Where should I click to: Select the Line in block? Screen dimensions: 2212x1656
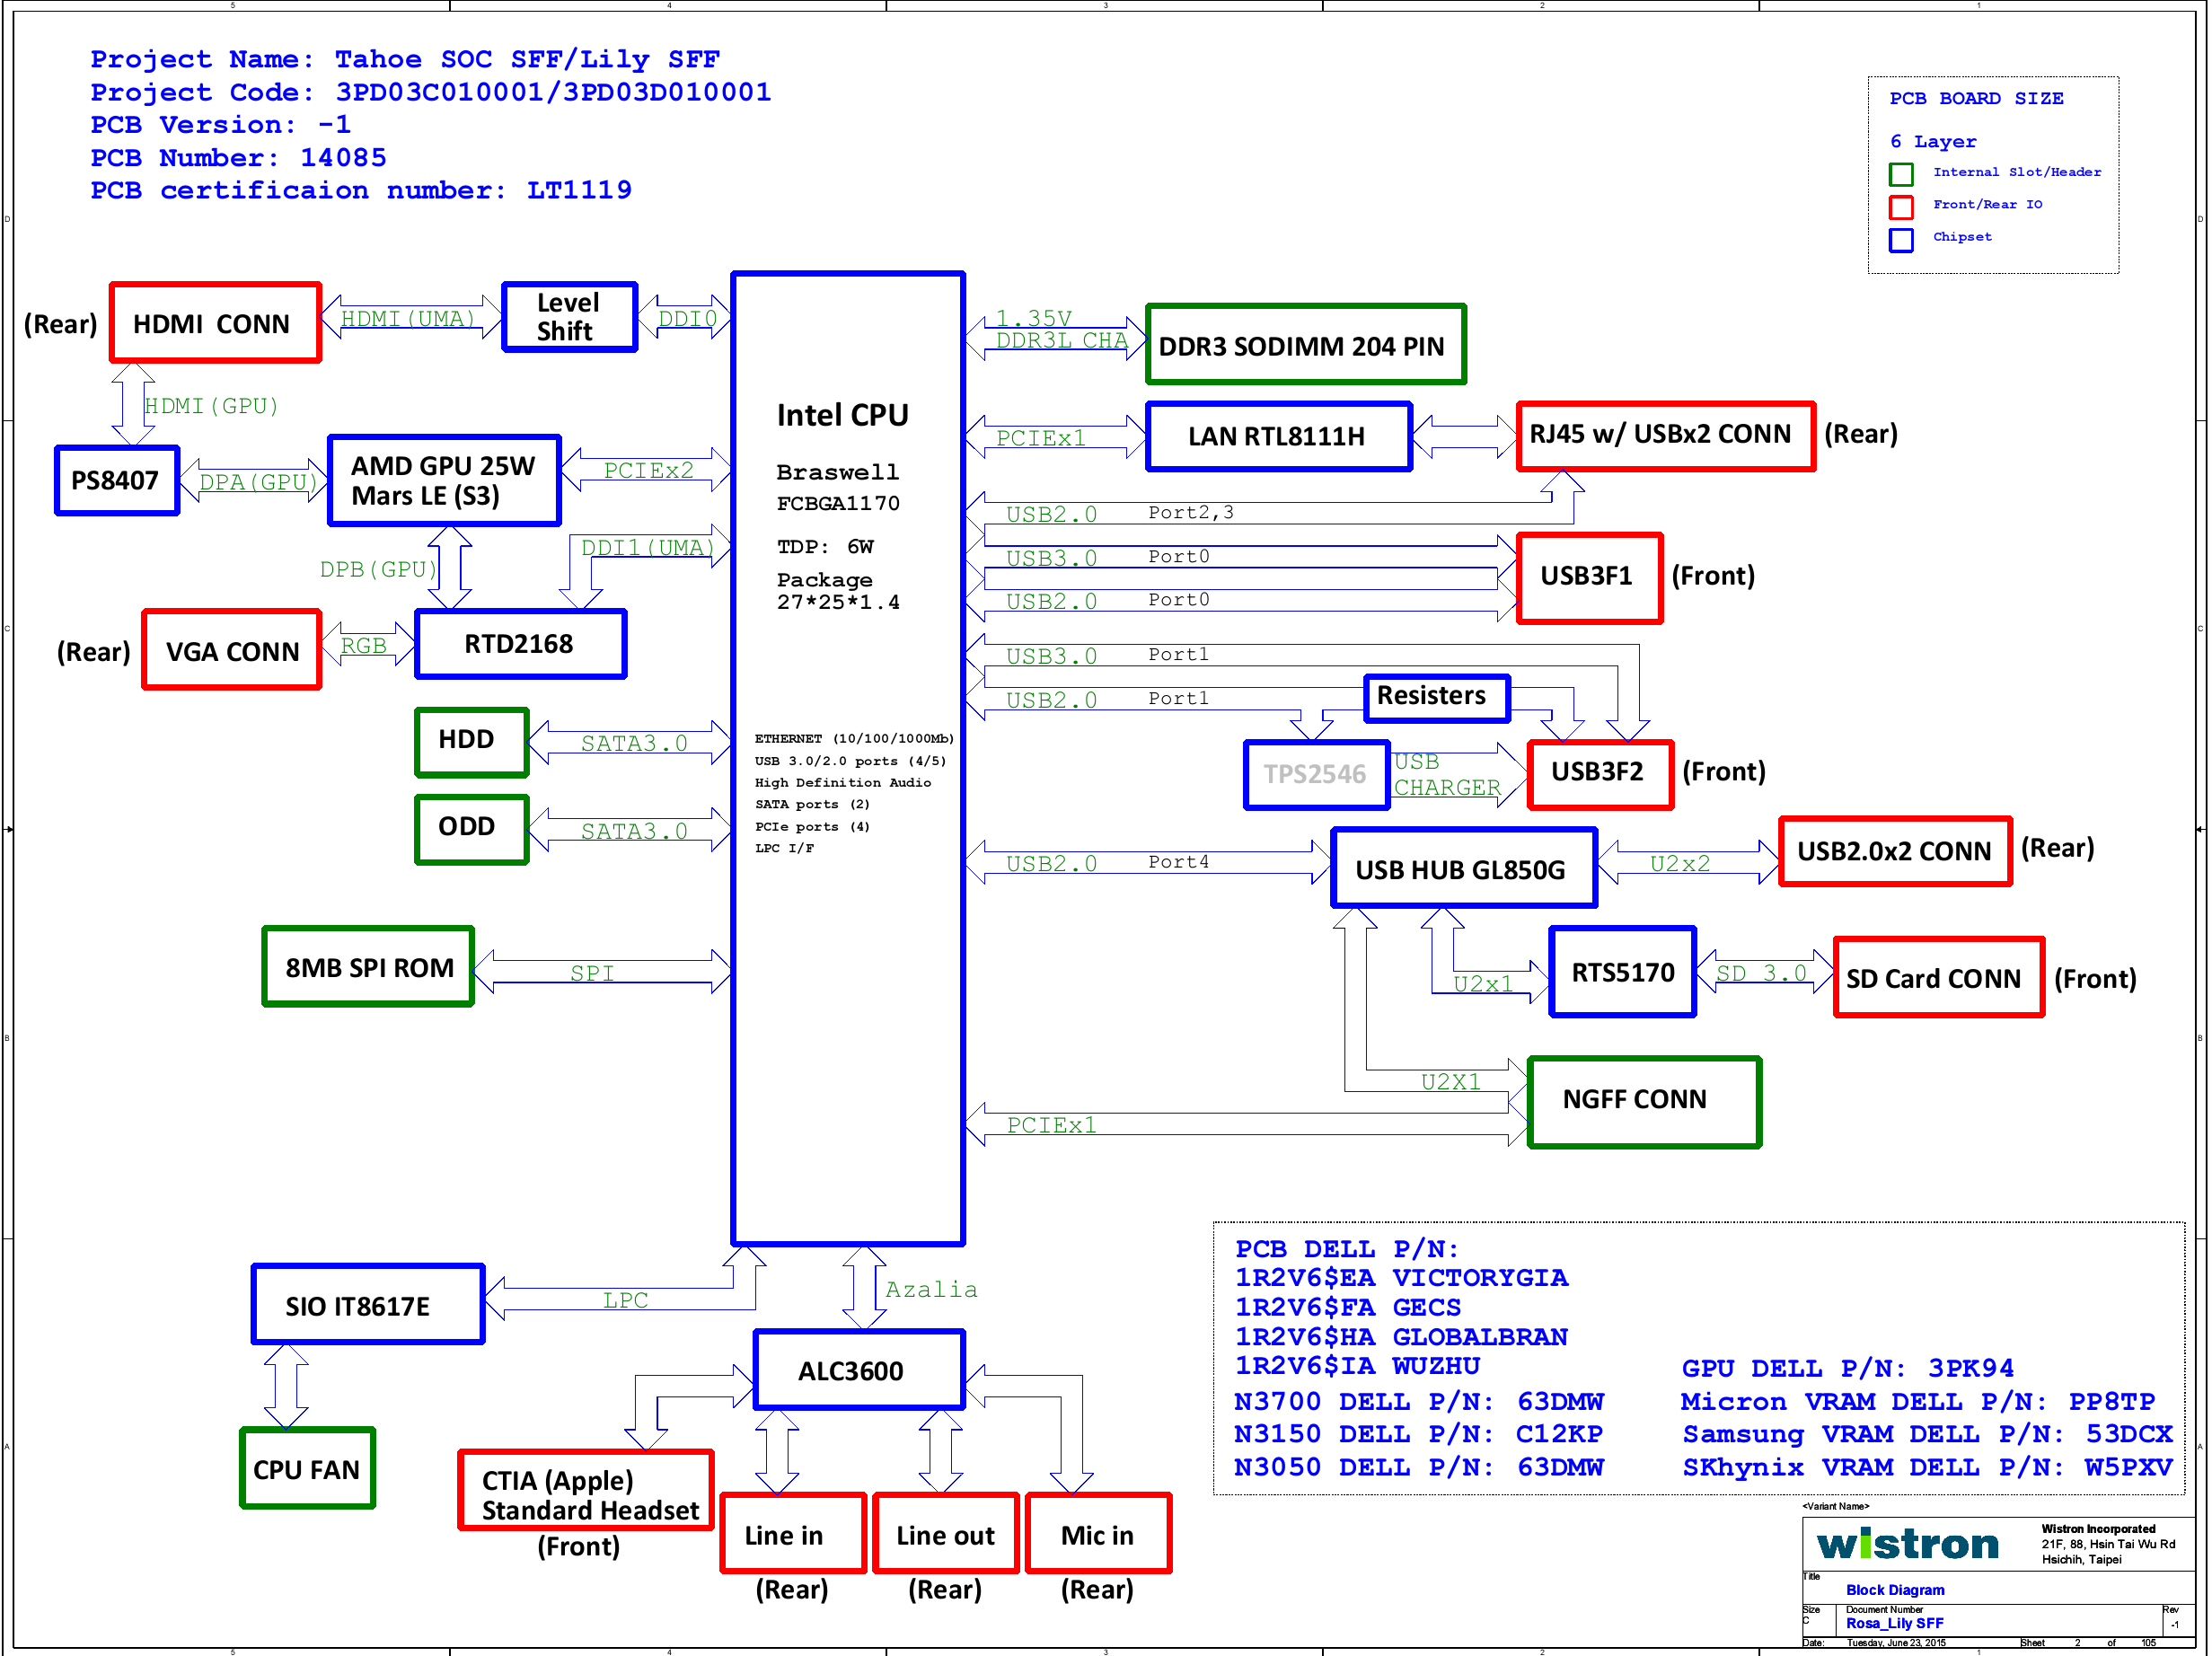(x=793, y=1534)
